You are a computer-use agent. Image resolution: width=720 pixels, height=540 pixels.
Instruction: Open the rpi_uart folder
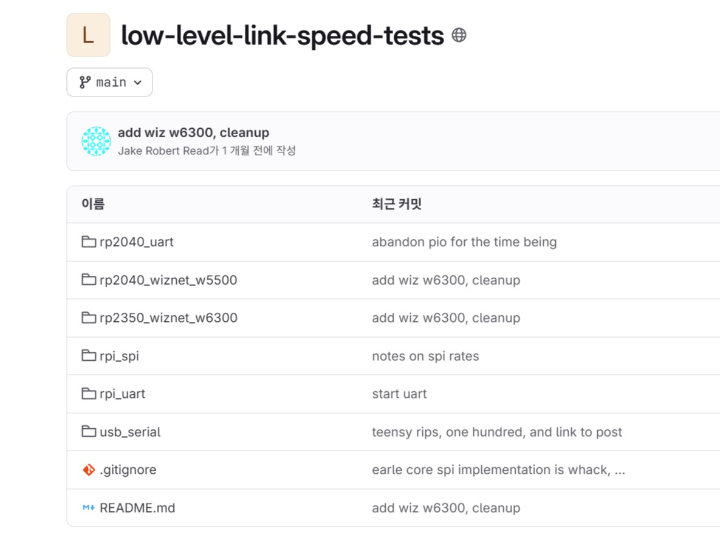point(122,394)
